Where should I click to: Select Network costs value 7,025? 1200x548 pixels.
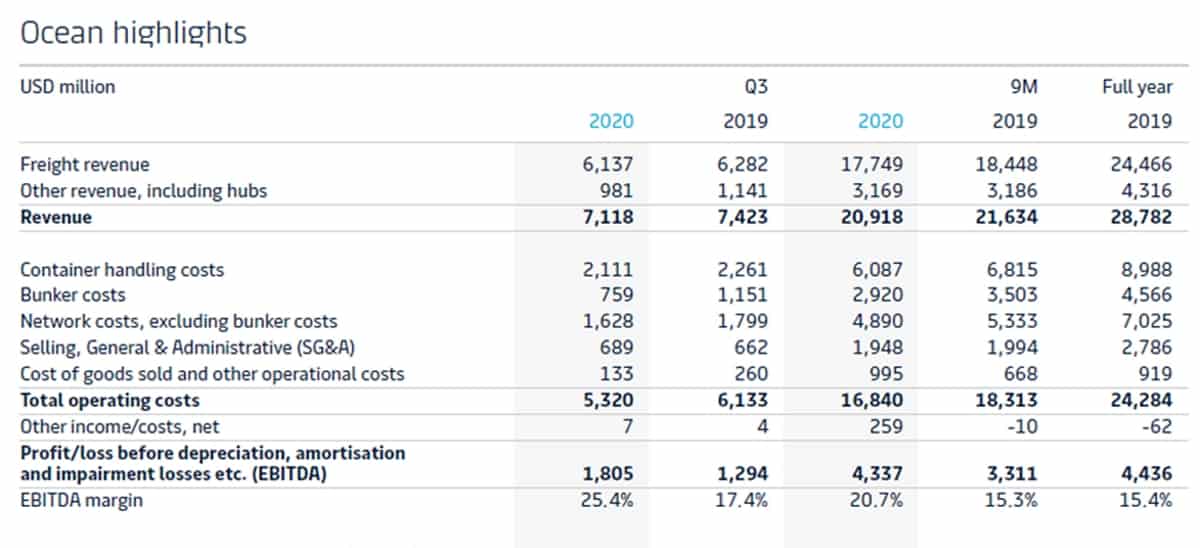(x=1145, y=322)
